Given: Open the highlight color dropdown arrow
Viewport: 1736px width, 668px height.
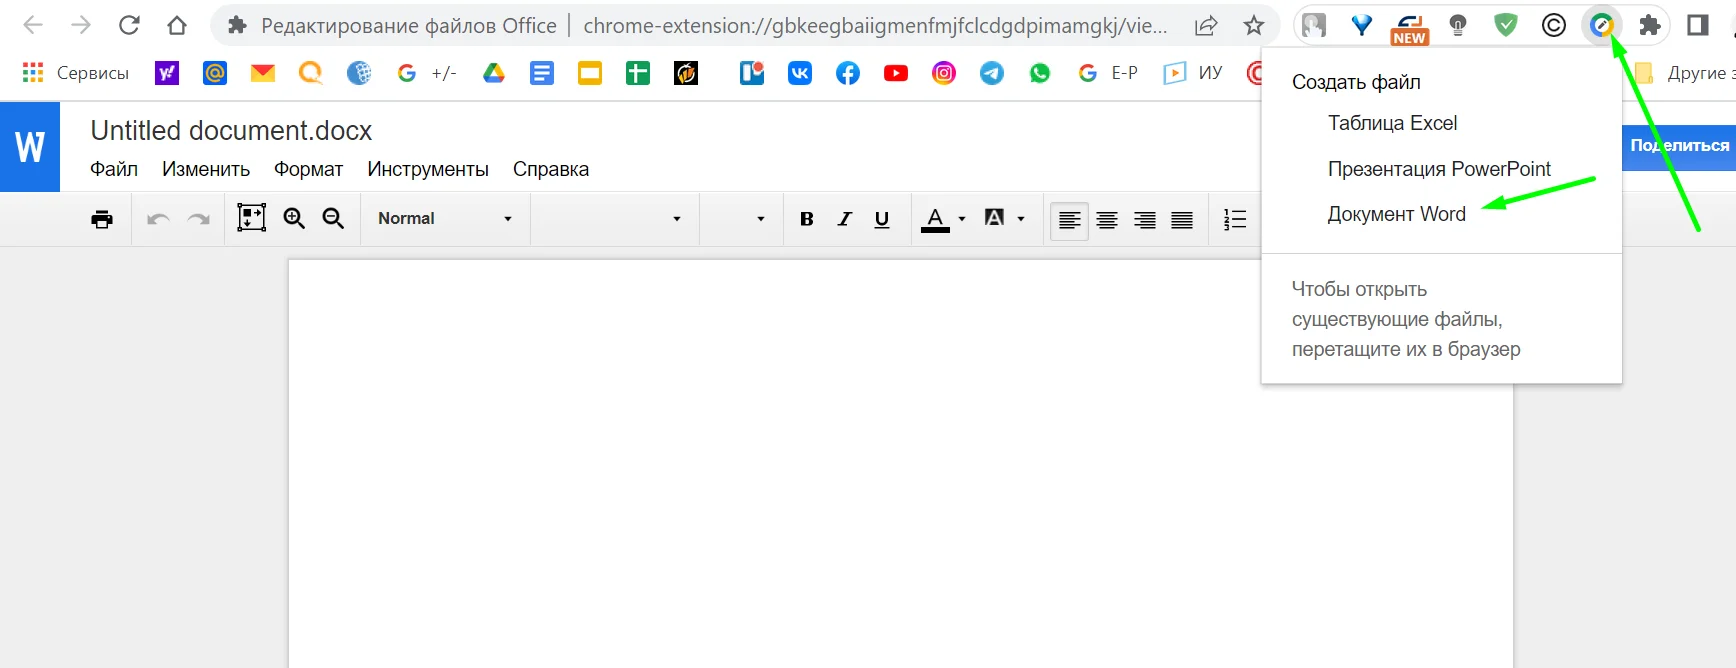Looking at the screenshot, I should (1021, 219).
